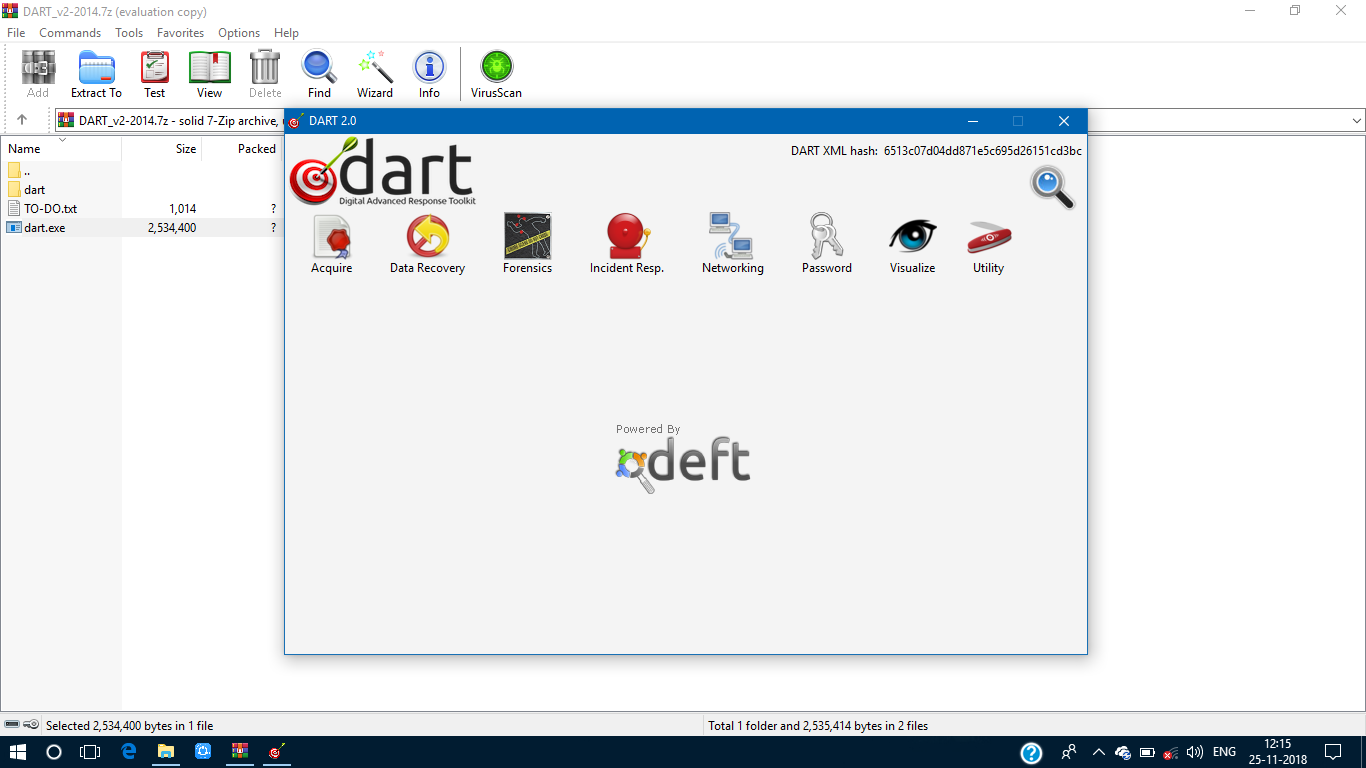Open the File menu
This screenshot has height=768, width=1366.
point(16,33)
